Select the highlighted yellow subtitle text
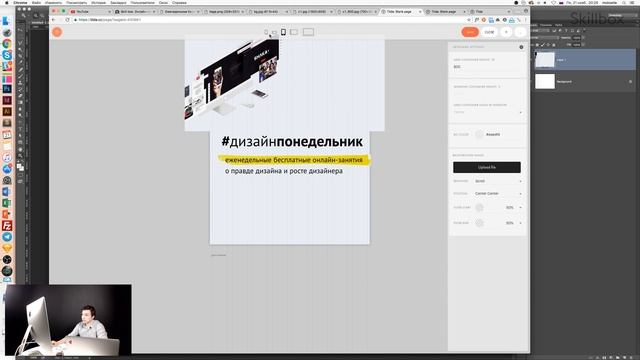This screenshot has height=360, width=640. 294,160
